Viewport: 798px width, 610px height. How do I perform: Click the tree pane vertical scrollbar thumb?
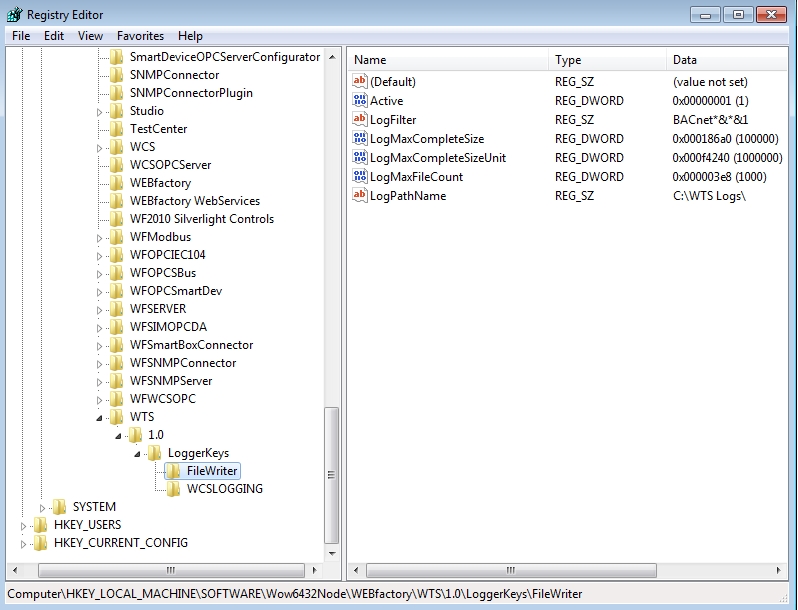click(332, 475)
